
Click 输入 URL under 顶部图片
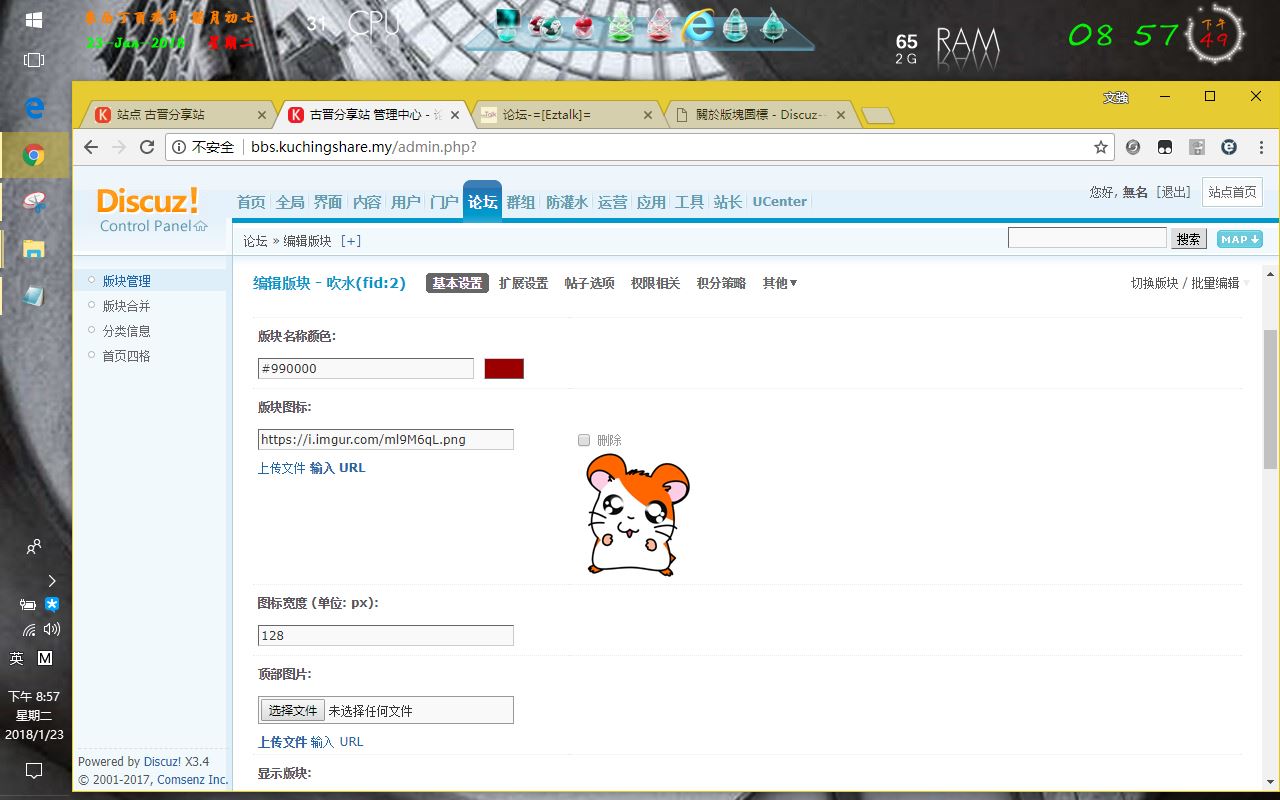click(x=337, y=742)
